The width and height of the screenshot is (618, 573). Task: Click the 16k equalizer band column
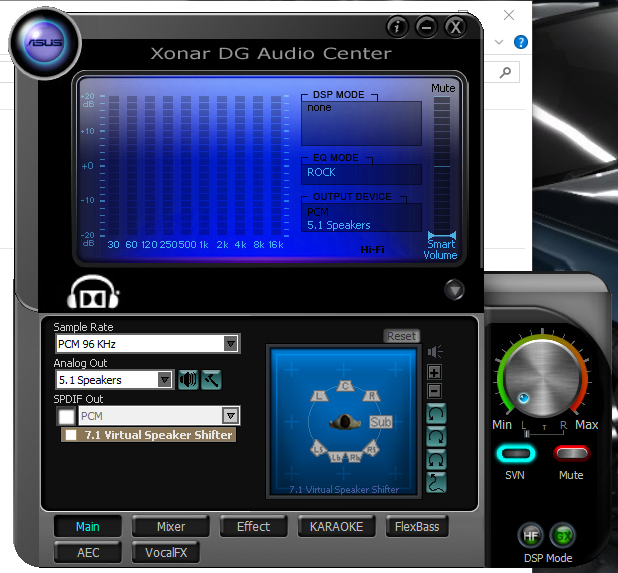coord(276,166)
